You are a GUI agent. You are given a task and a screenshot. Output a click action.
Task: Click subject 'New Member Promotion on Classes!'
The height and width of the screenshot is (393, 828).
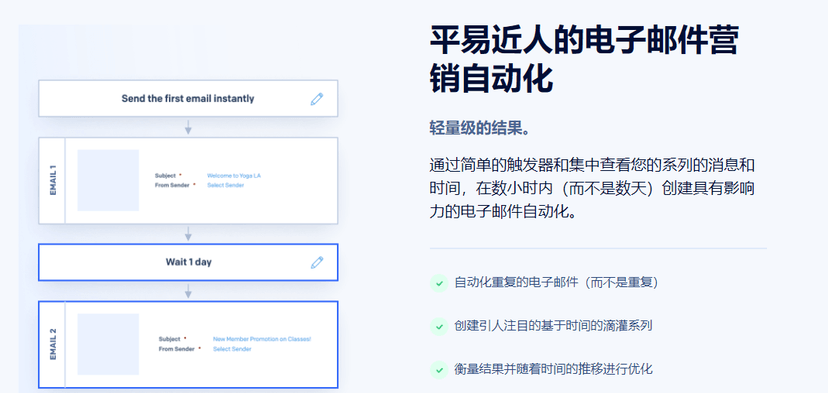262,339
